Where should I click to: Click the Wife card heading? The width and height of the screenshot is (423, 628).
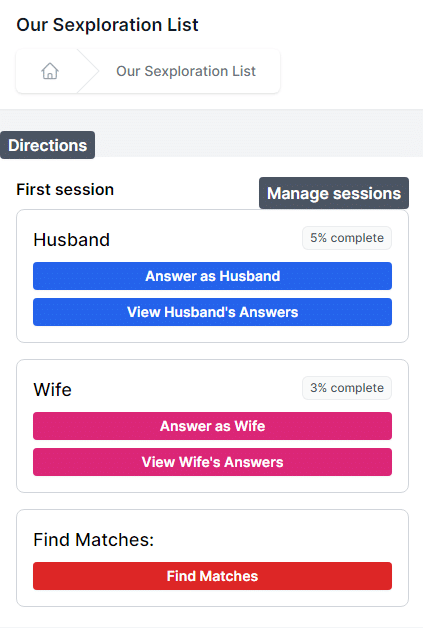coord(52,390)
